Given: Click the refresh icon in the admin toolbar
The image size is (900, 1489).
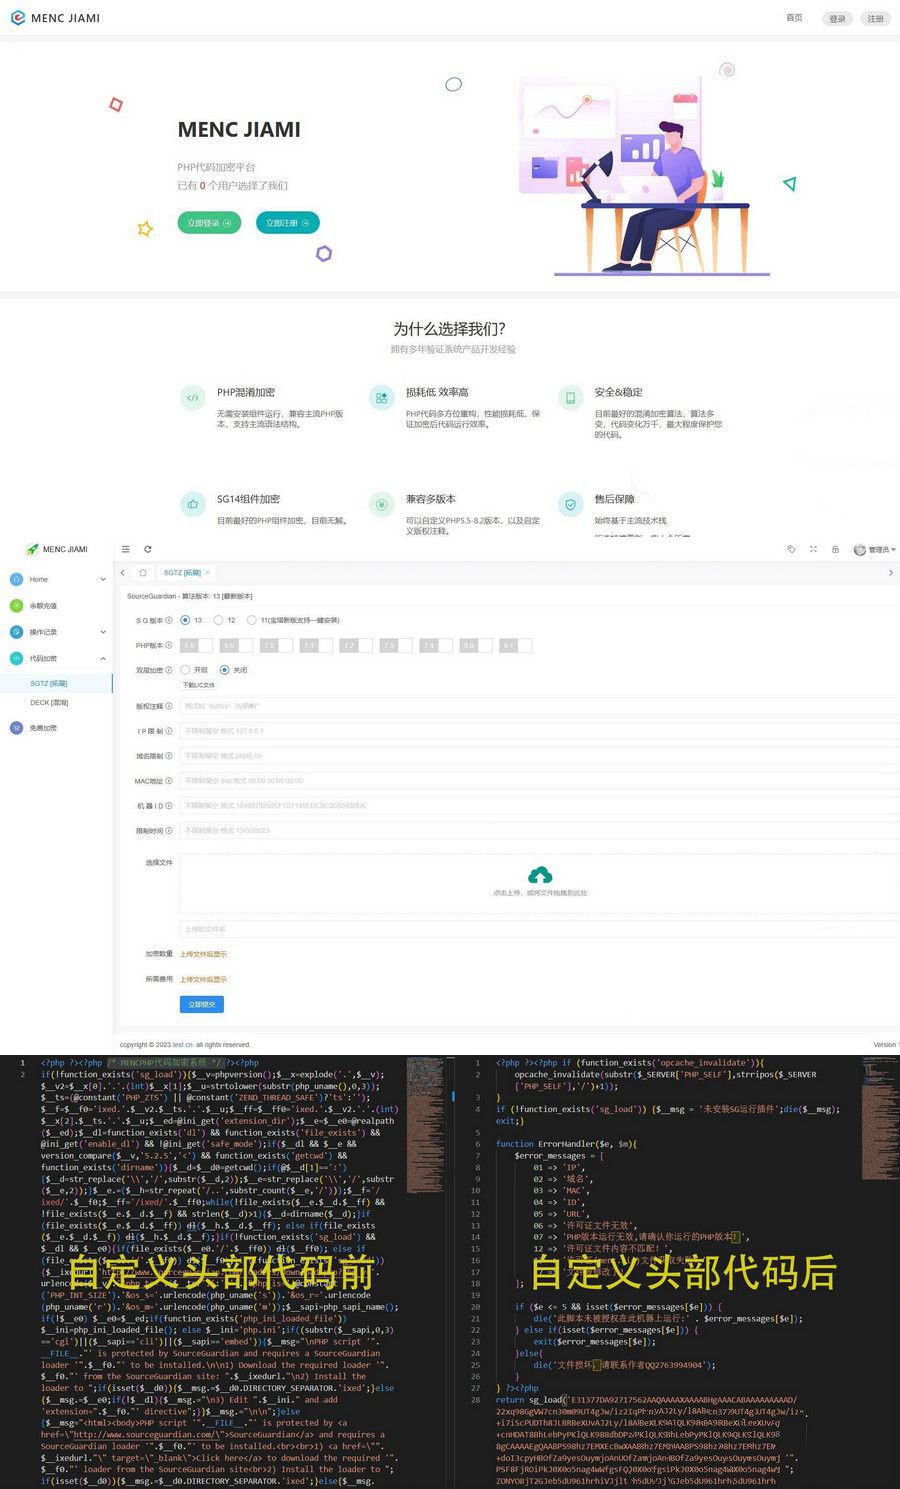Looking at the screenshot, I should [x=148, y=549].
